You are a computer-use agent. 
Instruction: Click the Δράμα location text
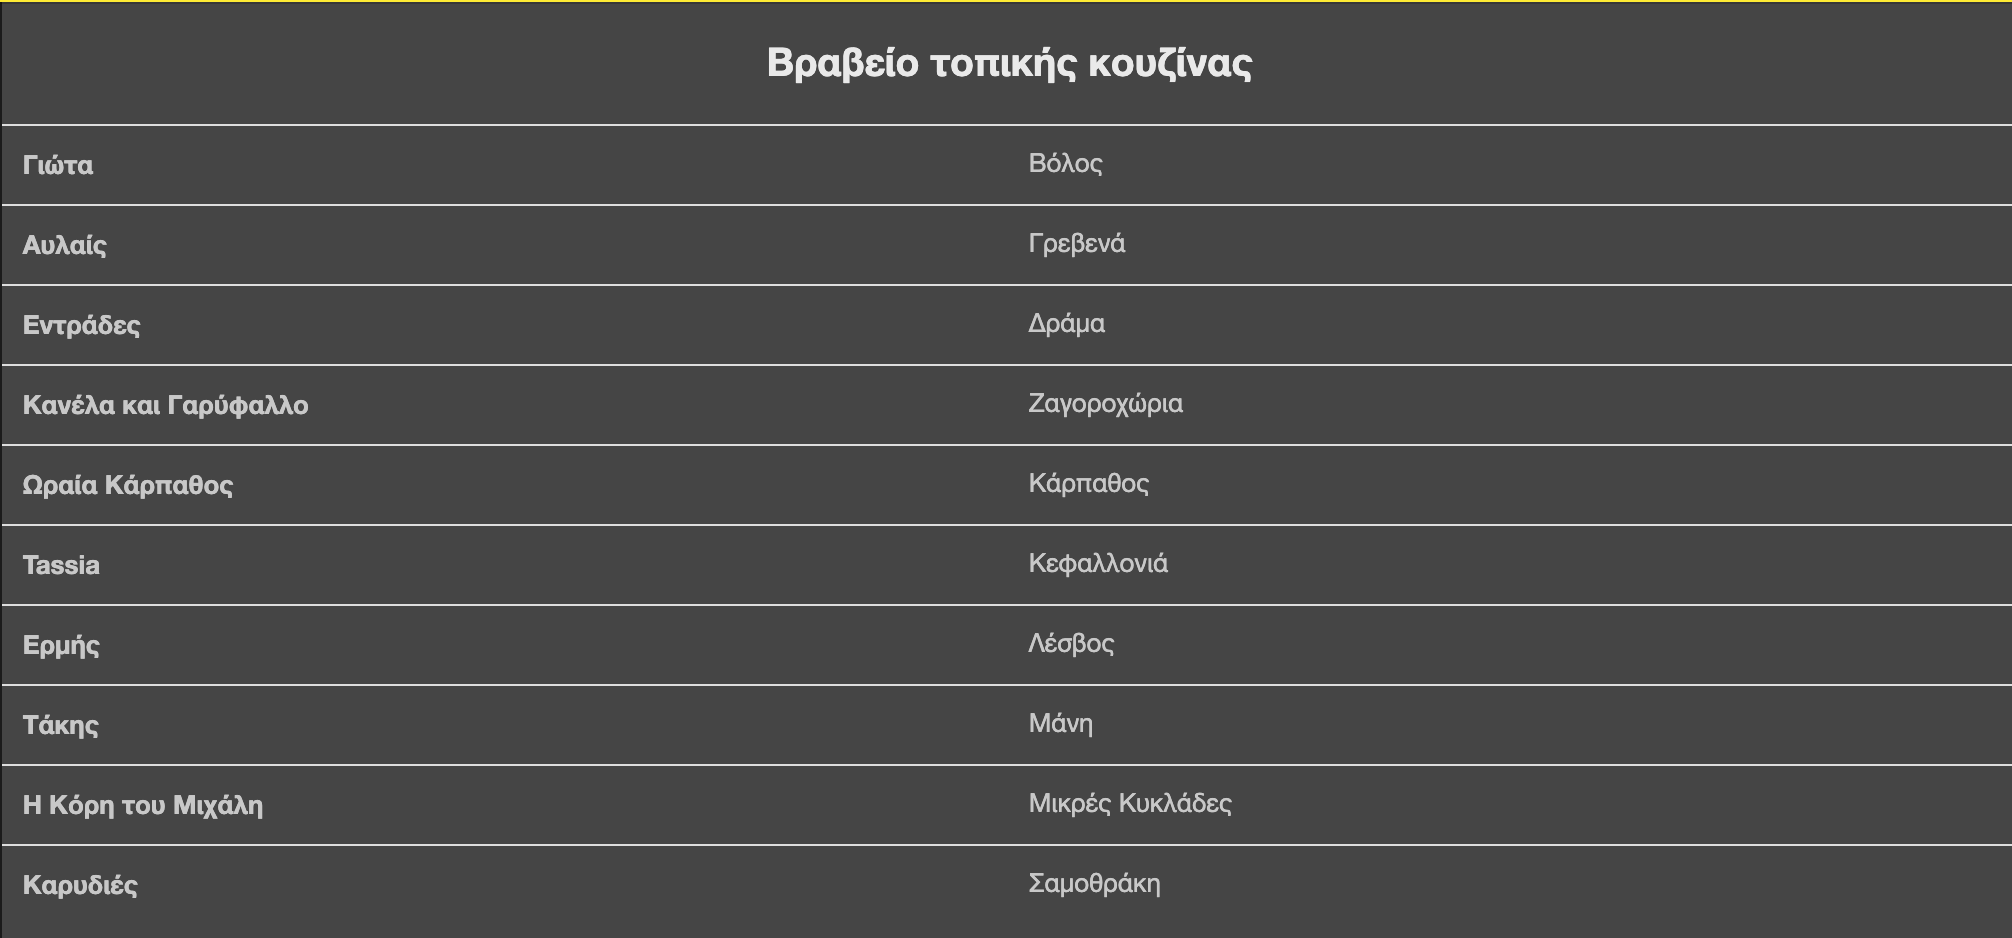(x=1066, y=323)
